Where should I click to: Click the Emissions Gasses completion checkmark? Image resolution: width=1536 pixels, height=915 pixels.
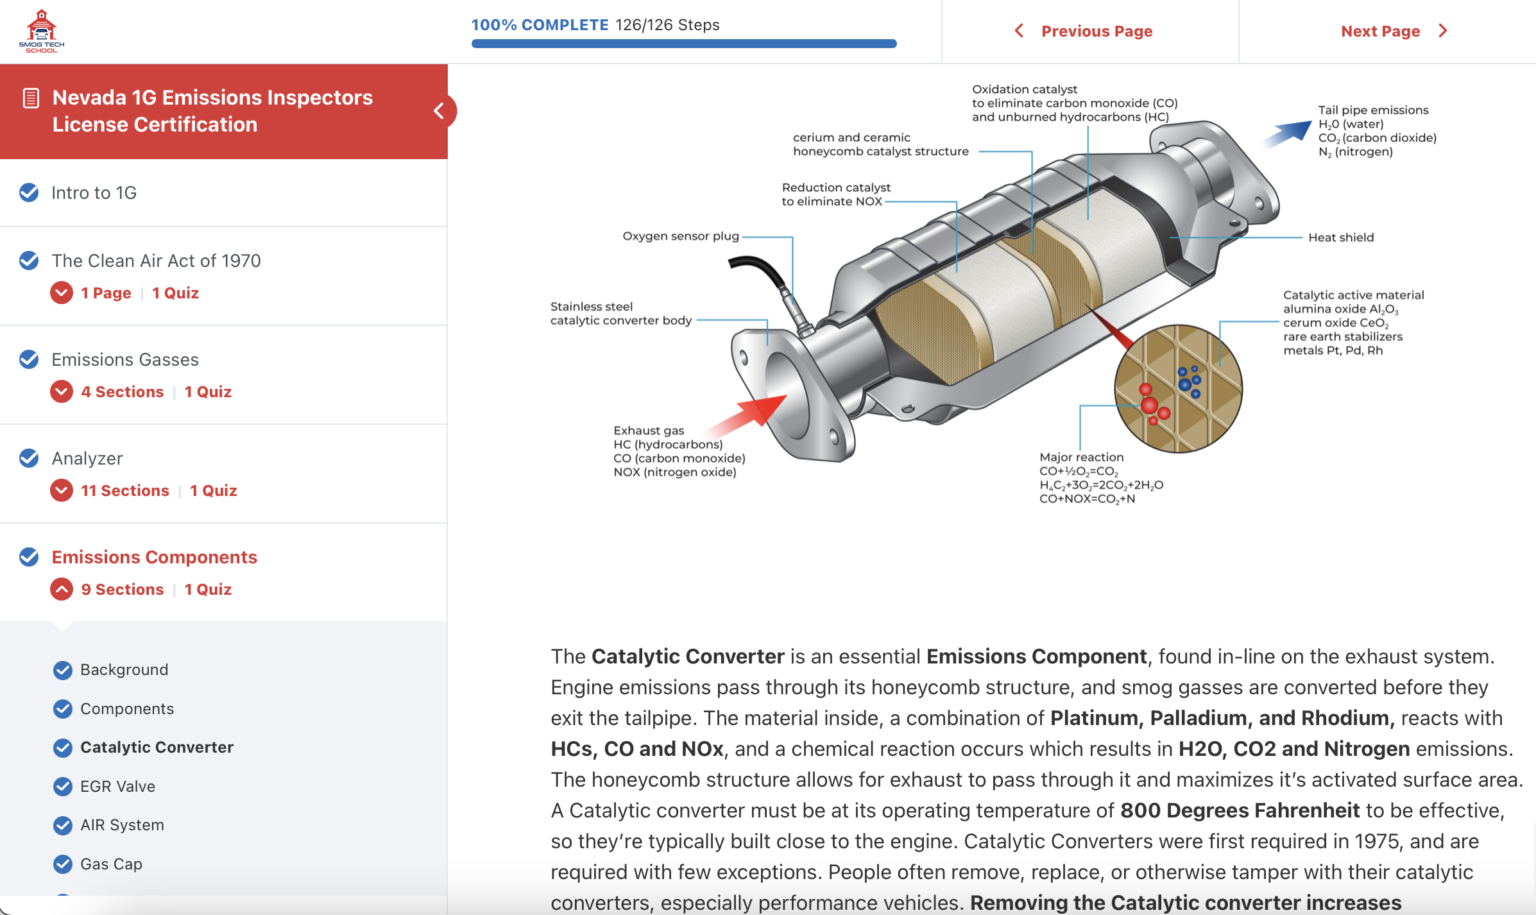pyautogui.click(x=30, y=359)
